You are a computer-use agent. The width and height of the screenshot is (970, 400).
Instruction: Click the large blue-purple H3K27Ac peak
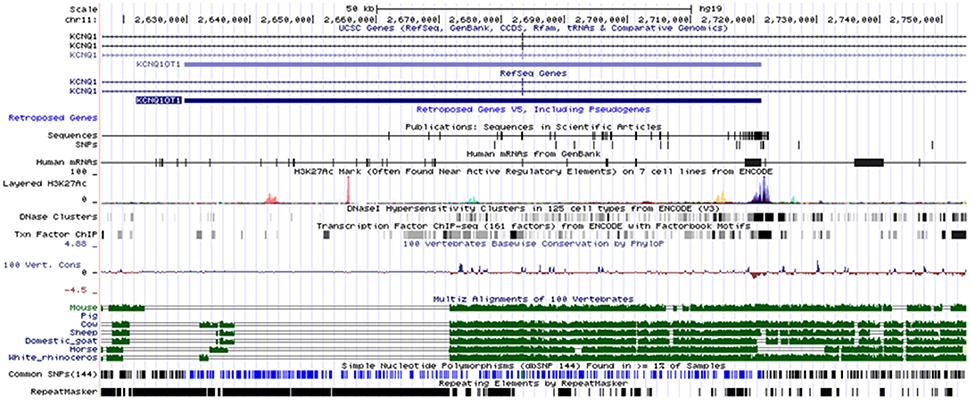click(x=763, y=190)
